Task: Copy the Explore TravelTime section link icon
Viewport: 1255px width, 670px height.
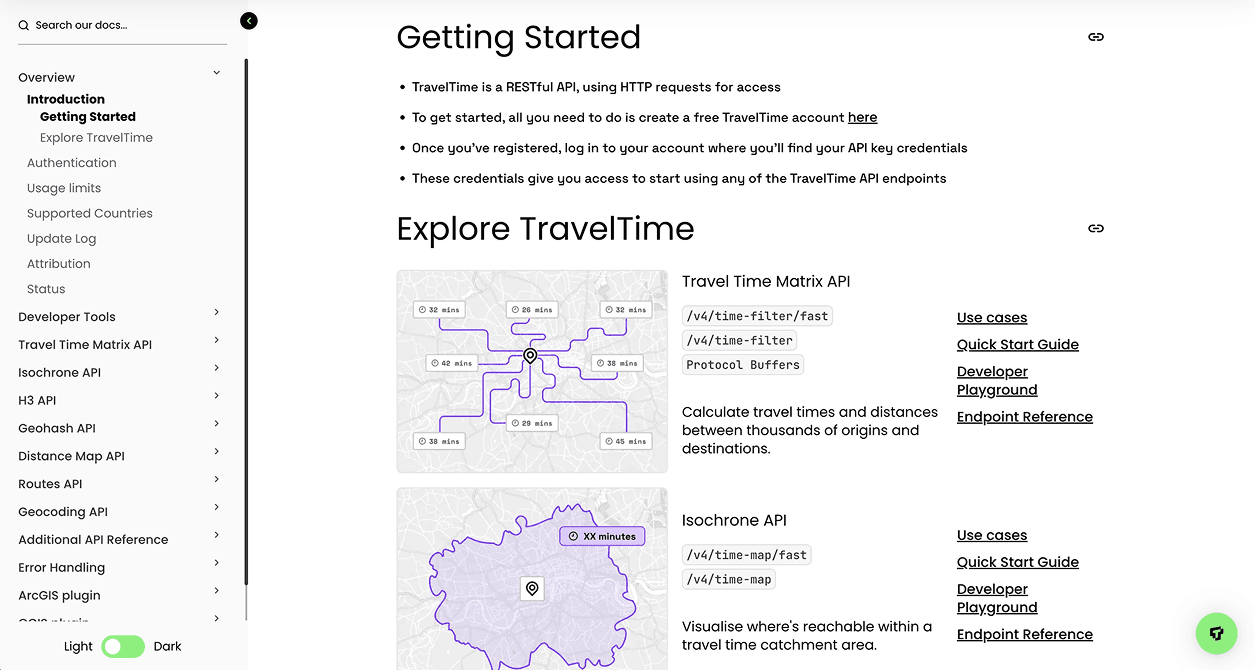Action: click(1096, 228)
